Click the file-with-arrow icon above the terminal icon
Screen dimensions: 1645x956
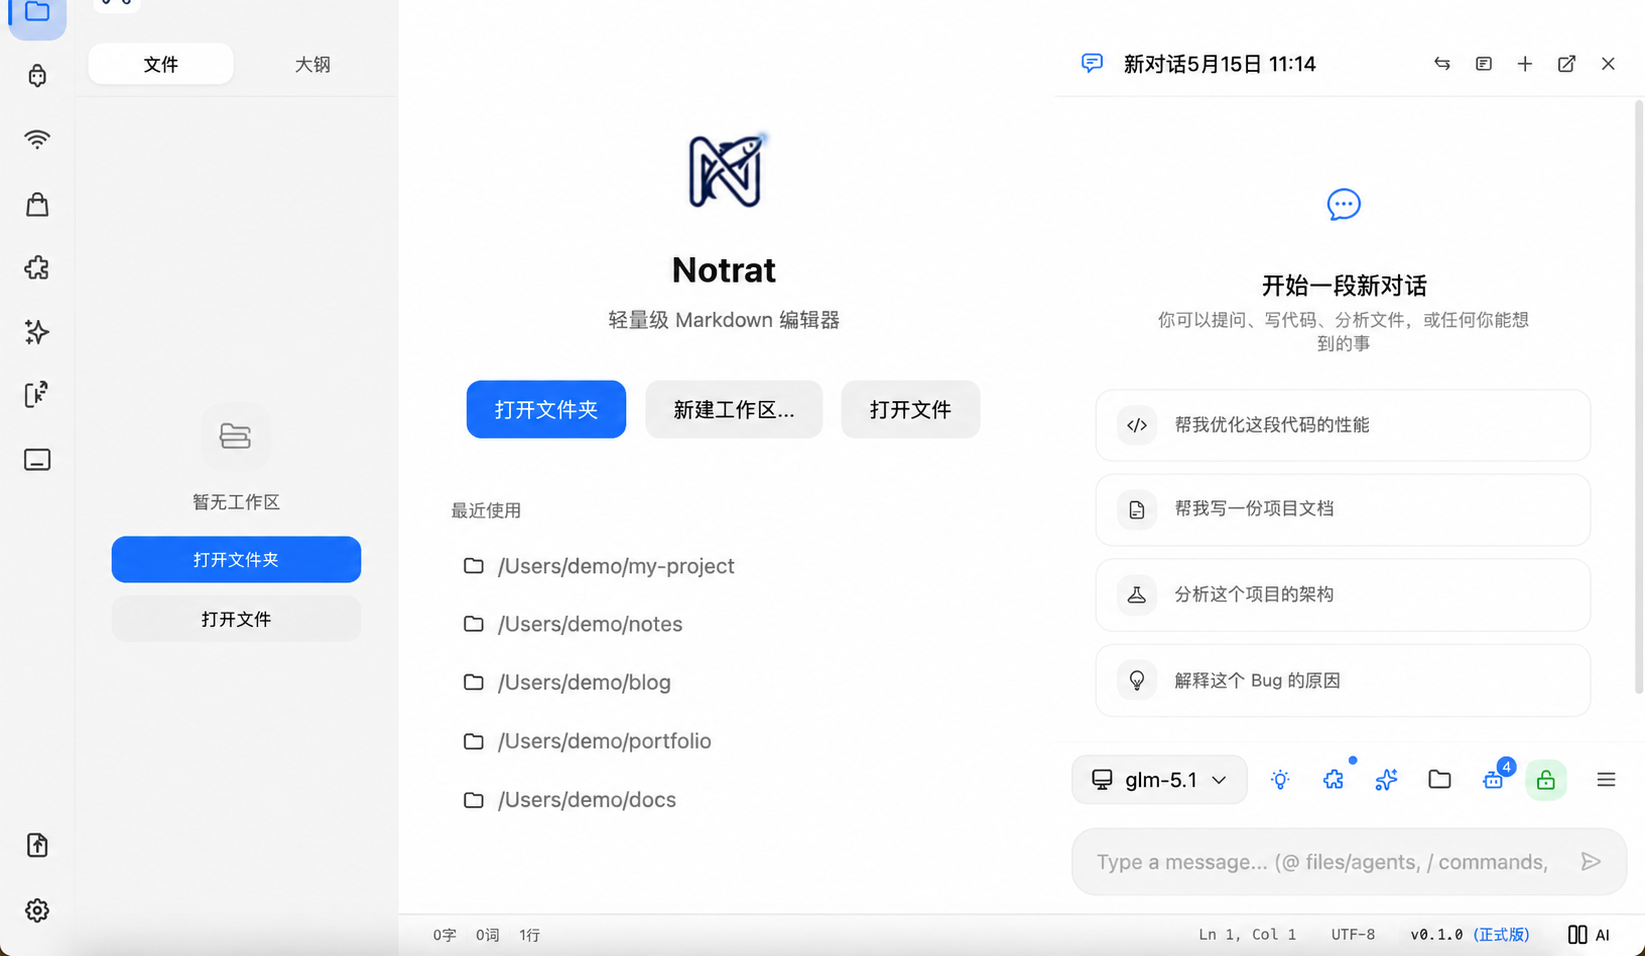pyautogui.click(x=37, y=395)
